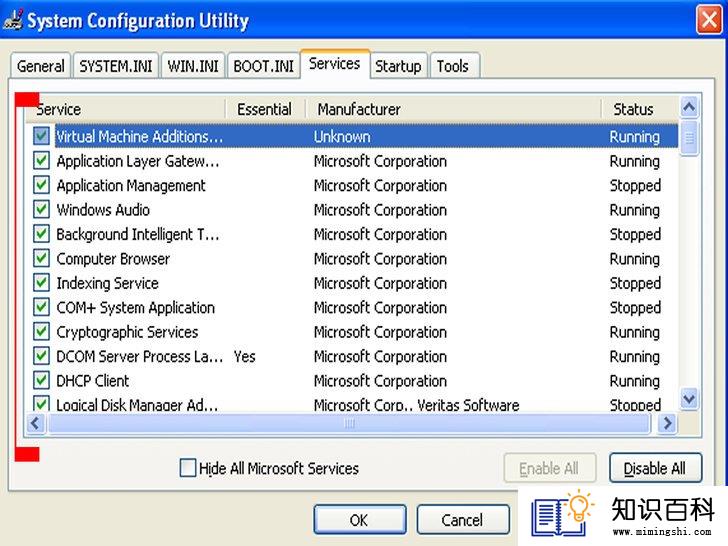Click the horizontal scrollbar thumb
Viewport: 728px width, 546px height.
click(349, 423)
